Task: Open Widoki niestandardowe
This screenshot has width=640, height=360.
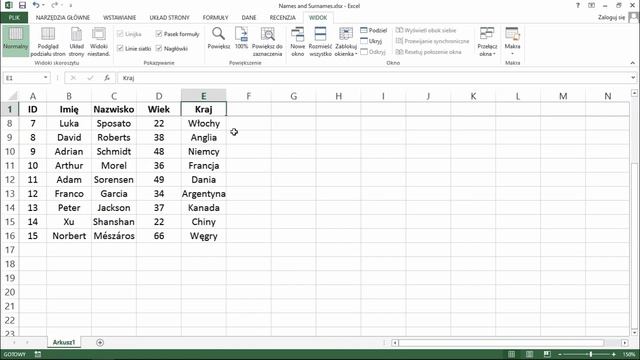Action: click(99, 42)
